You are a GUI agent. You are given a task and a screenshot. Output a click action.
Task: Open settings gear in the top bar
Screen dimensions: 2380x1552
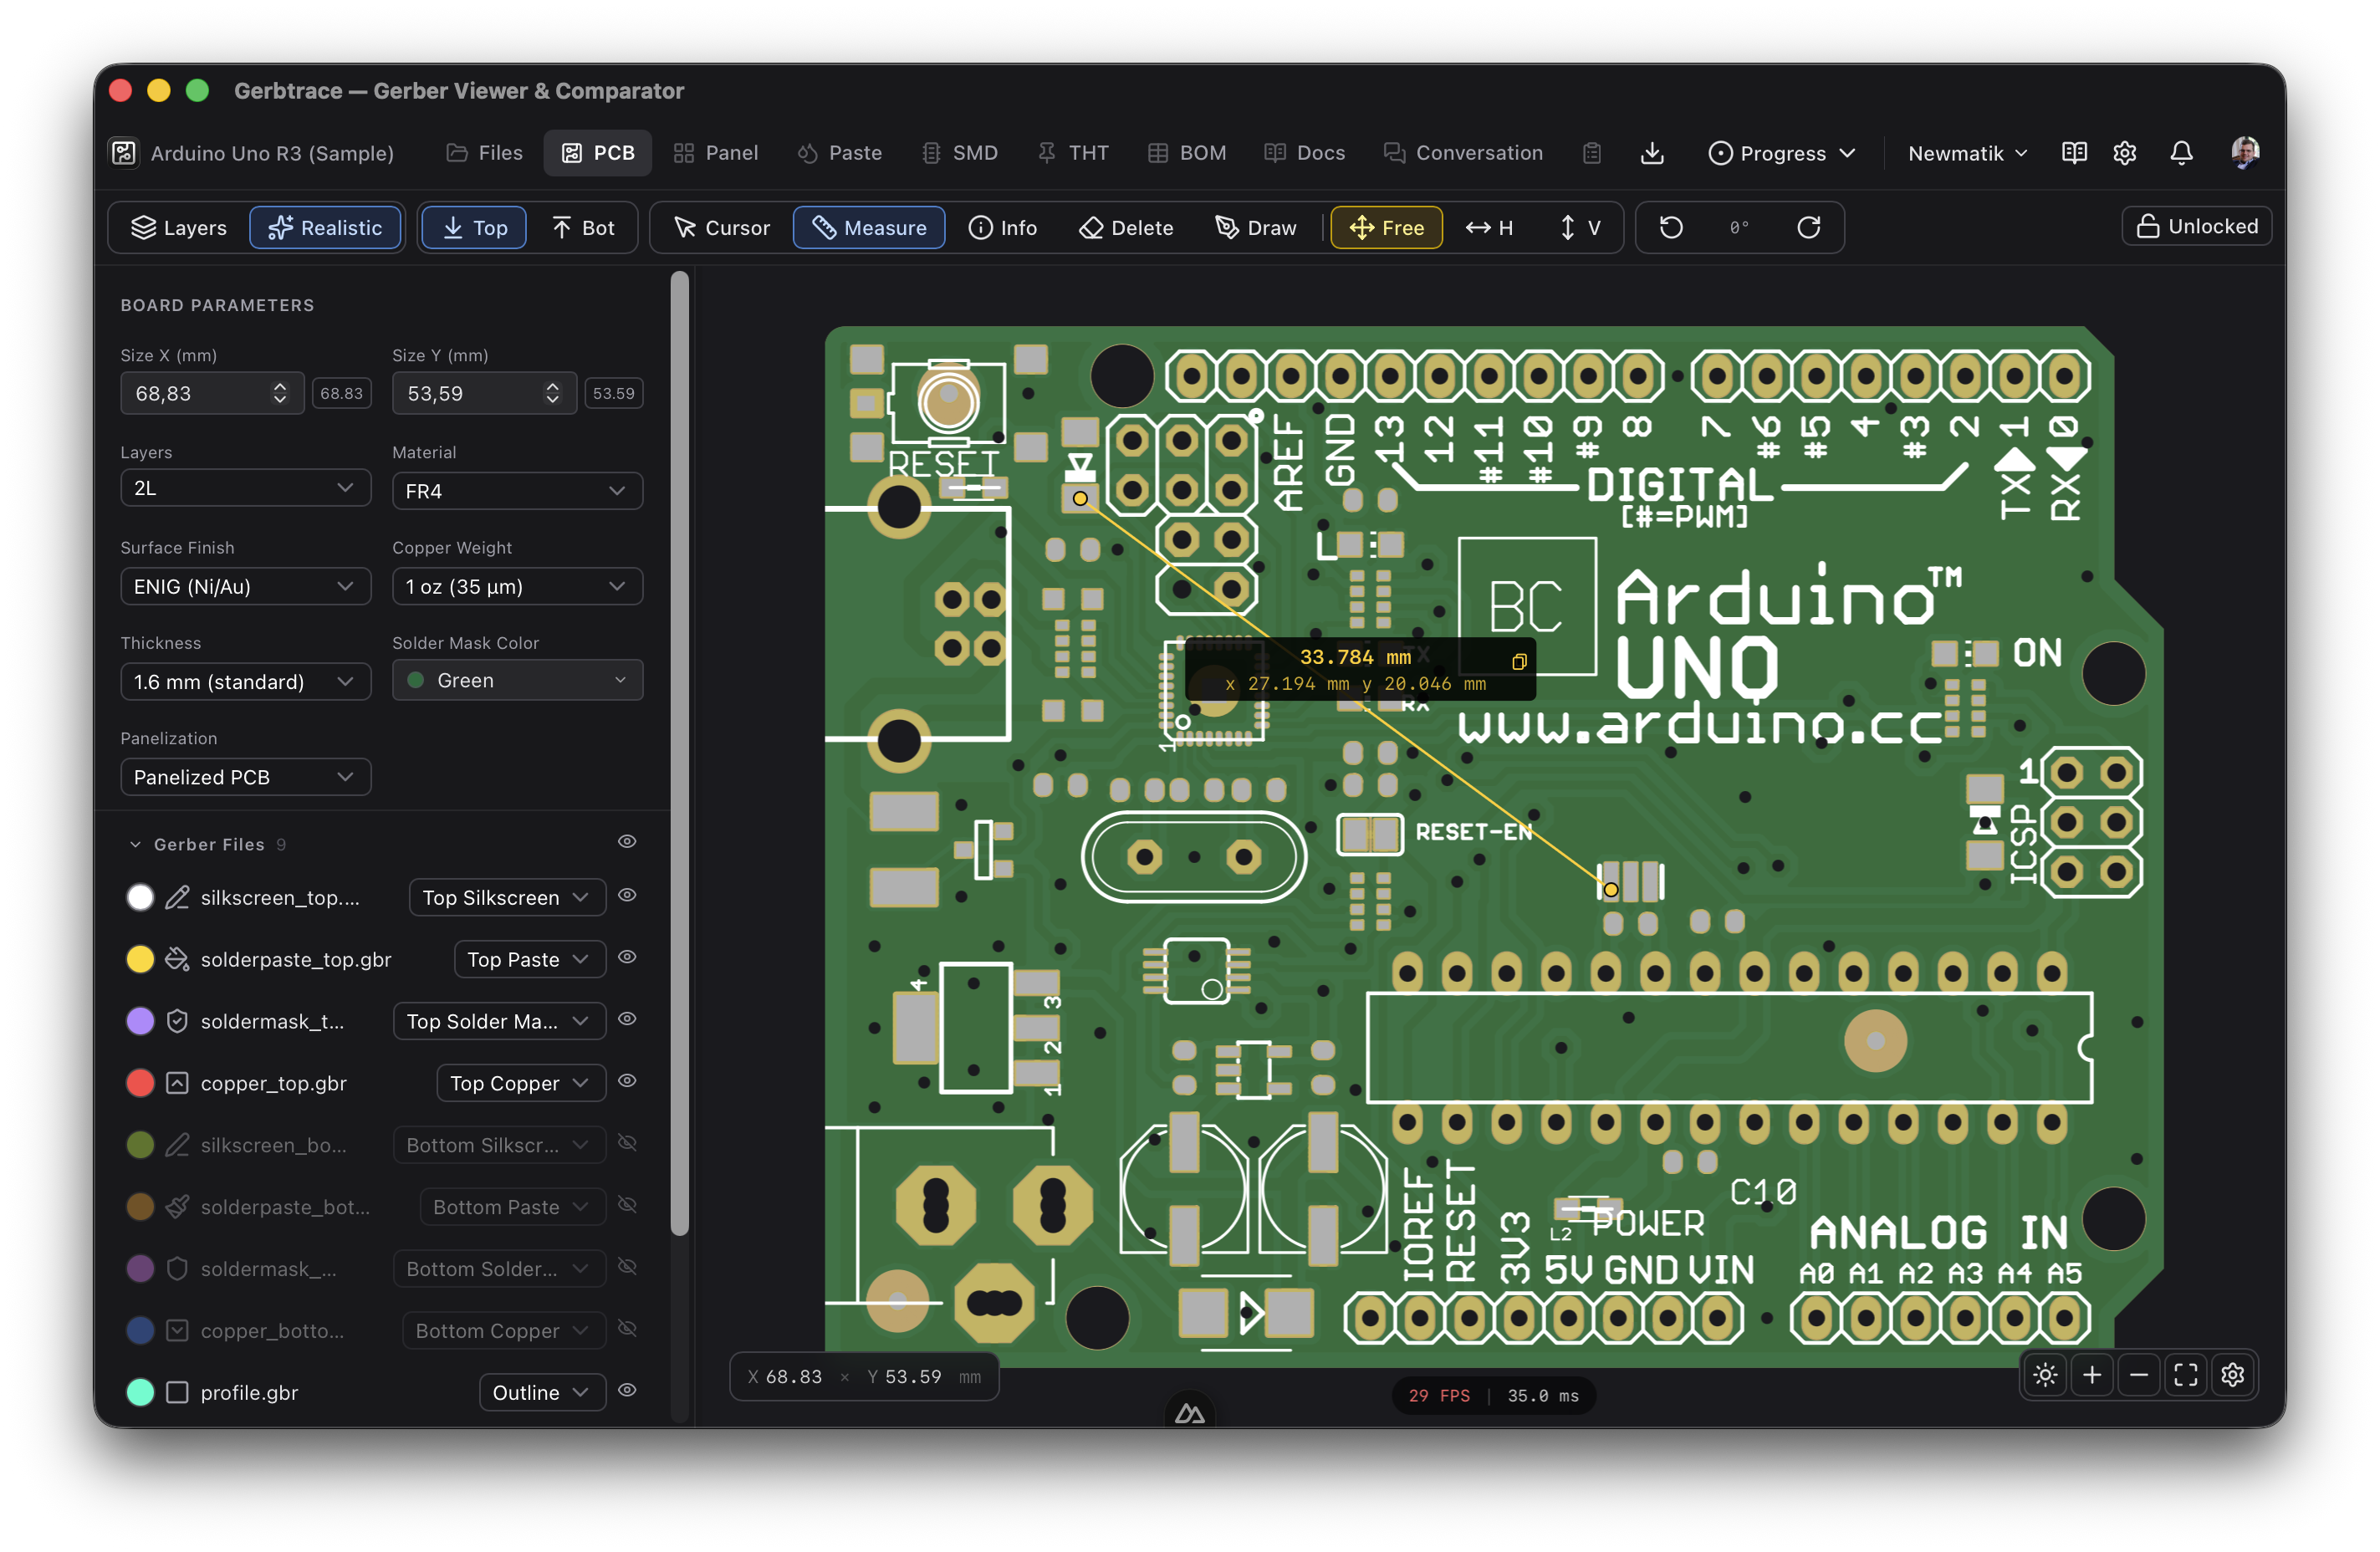(2125, 153)
